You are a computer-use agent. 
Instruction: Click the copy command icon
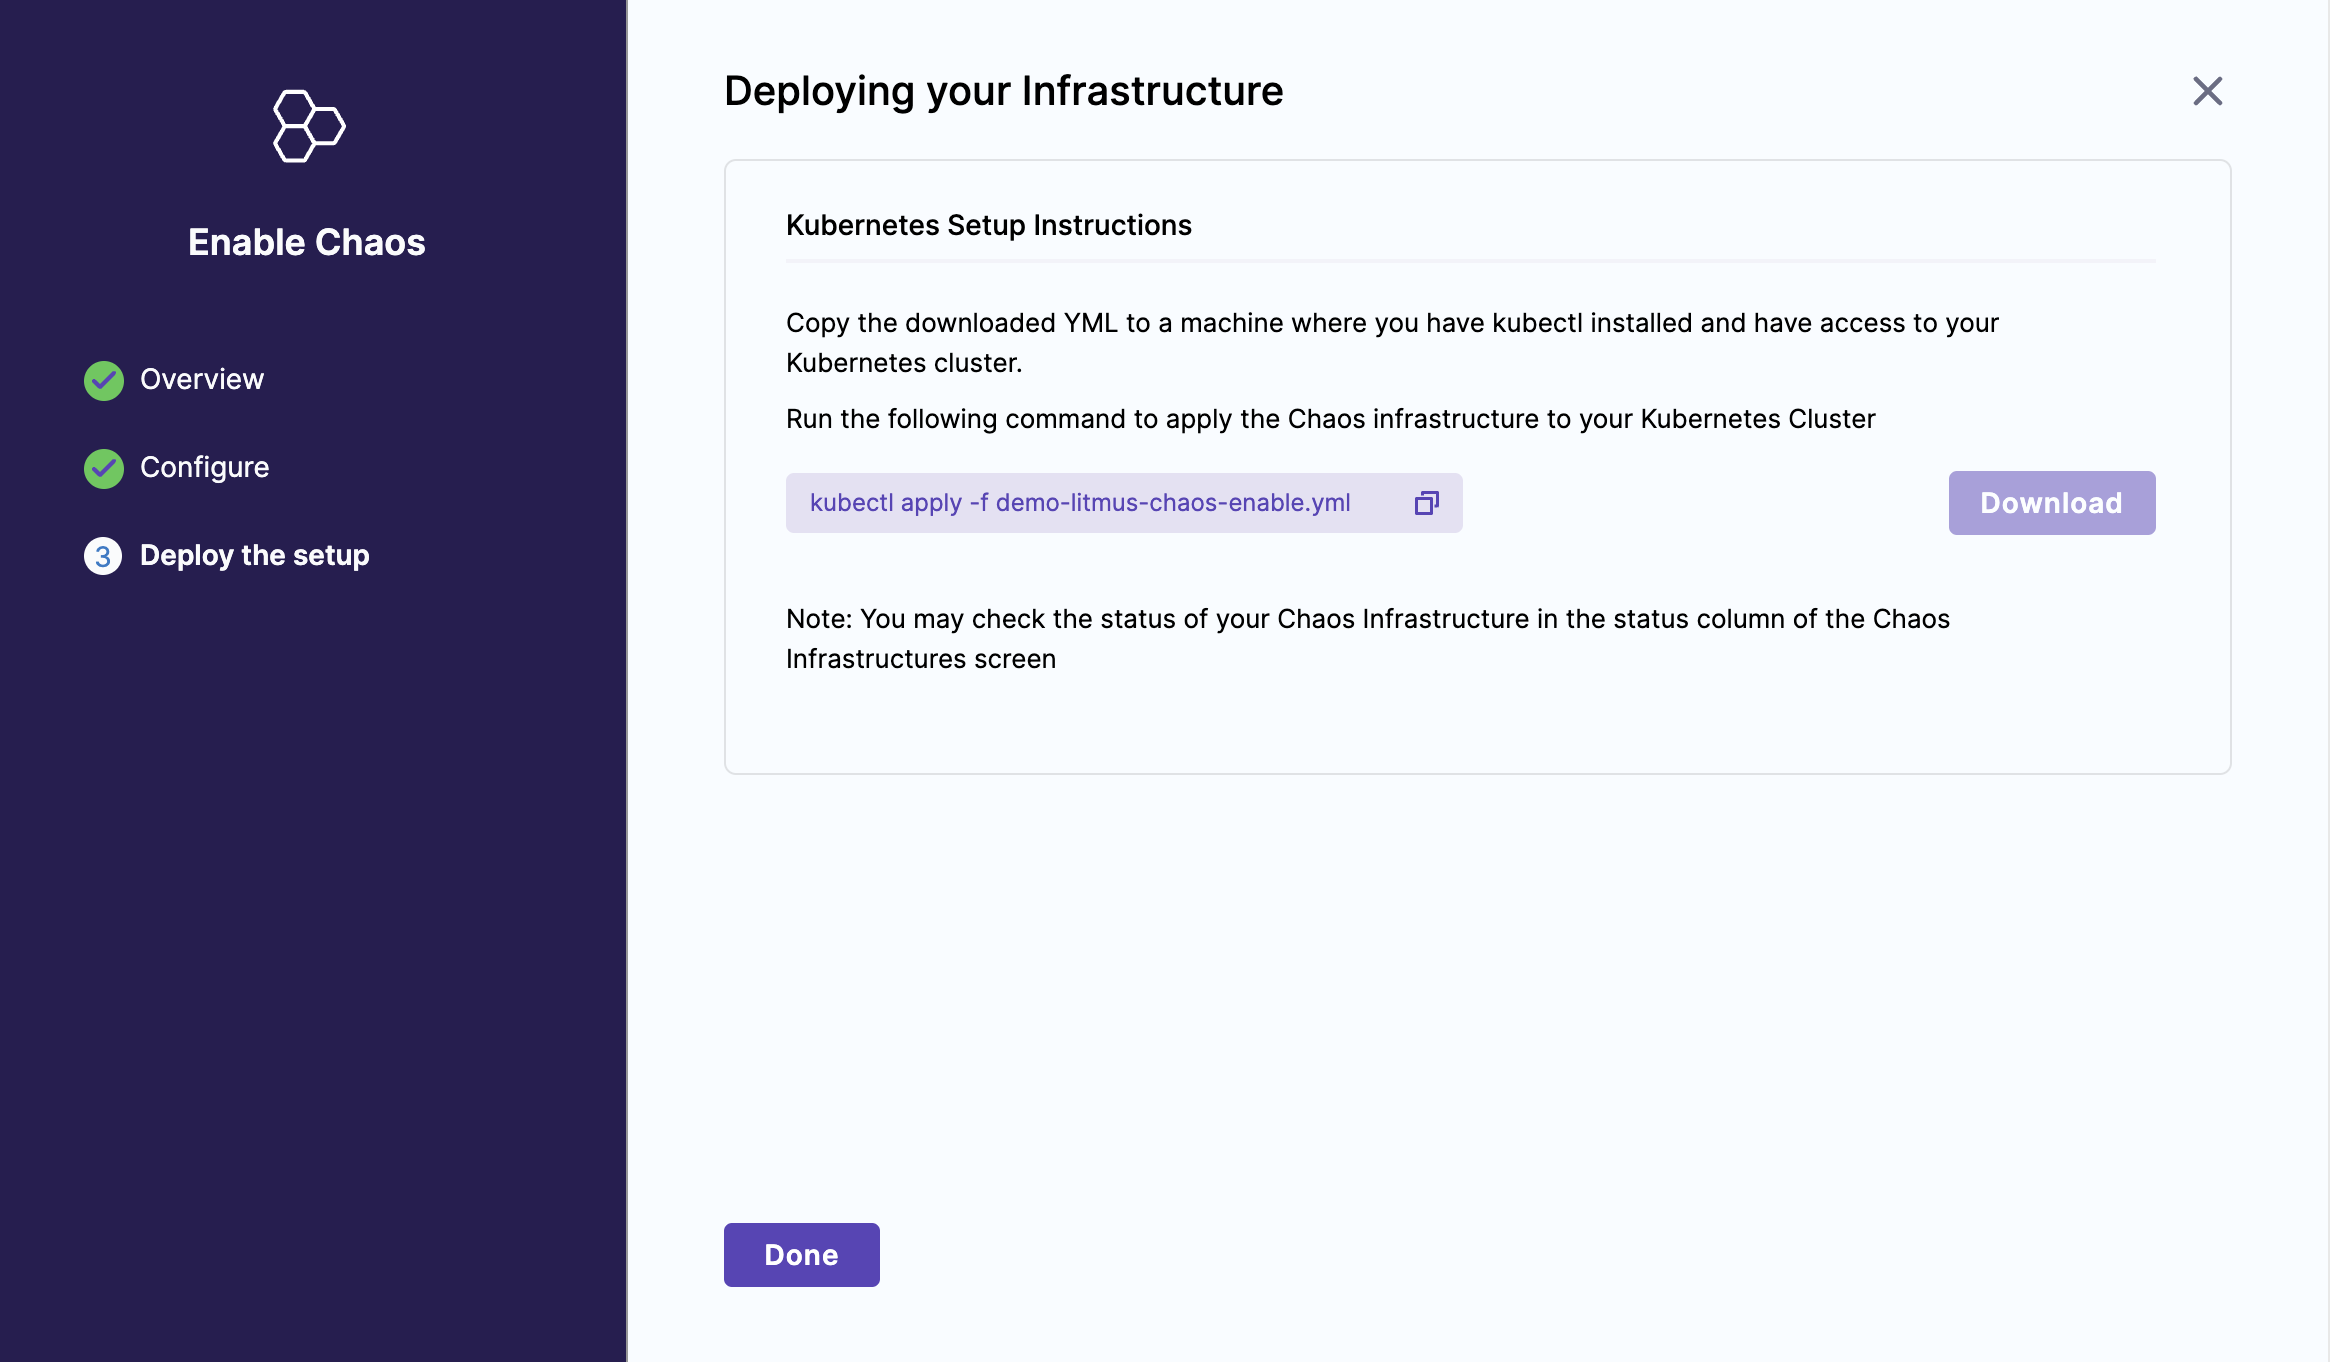pyautogui.click(x=1426, y=503)
